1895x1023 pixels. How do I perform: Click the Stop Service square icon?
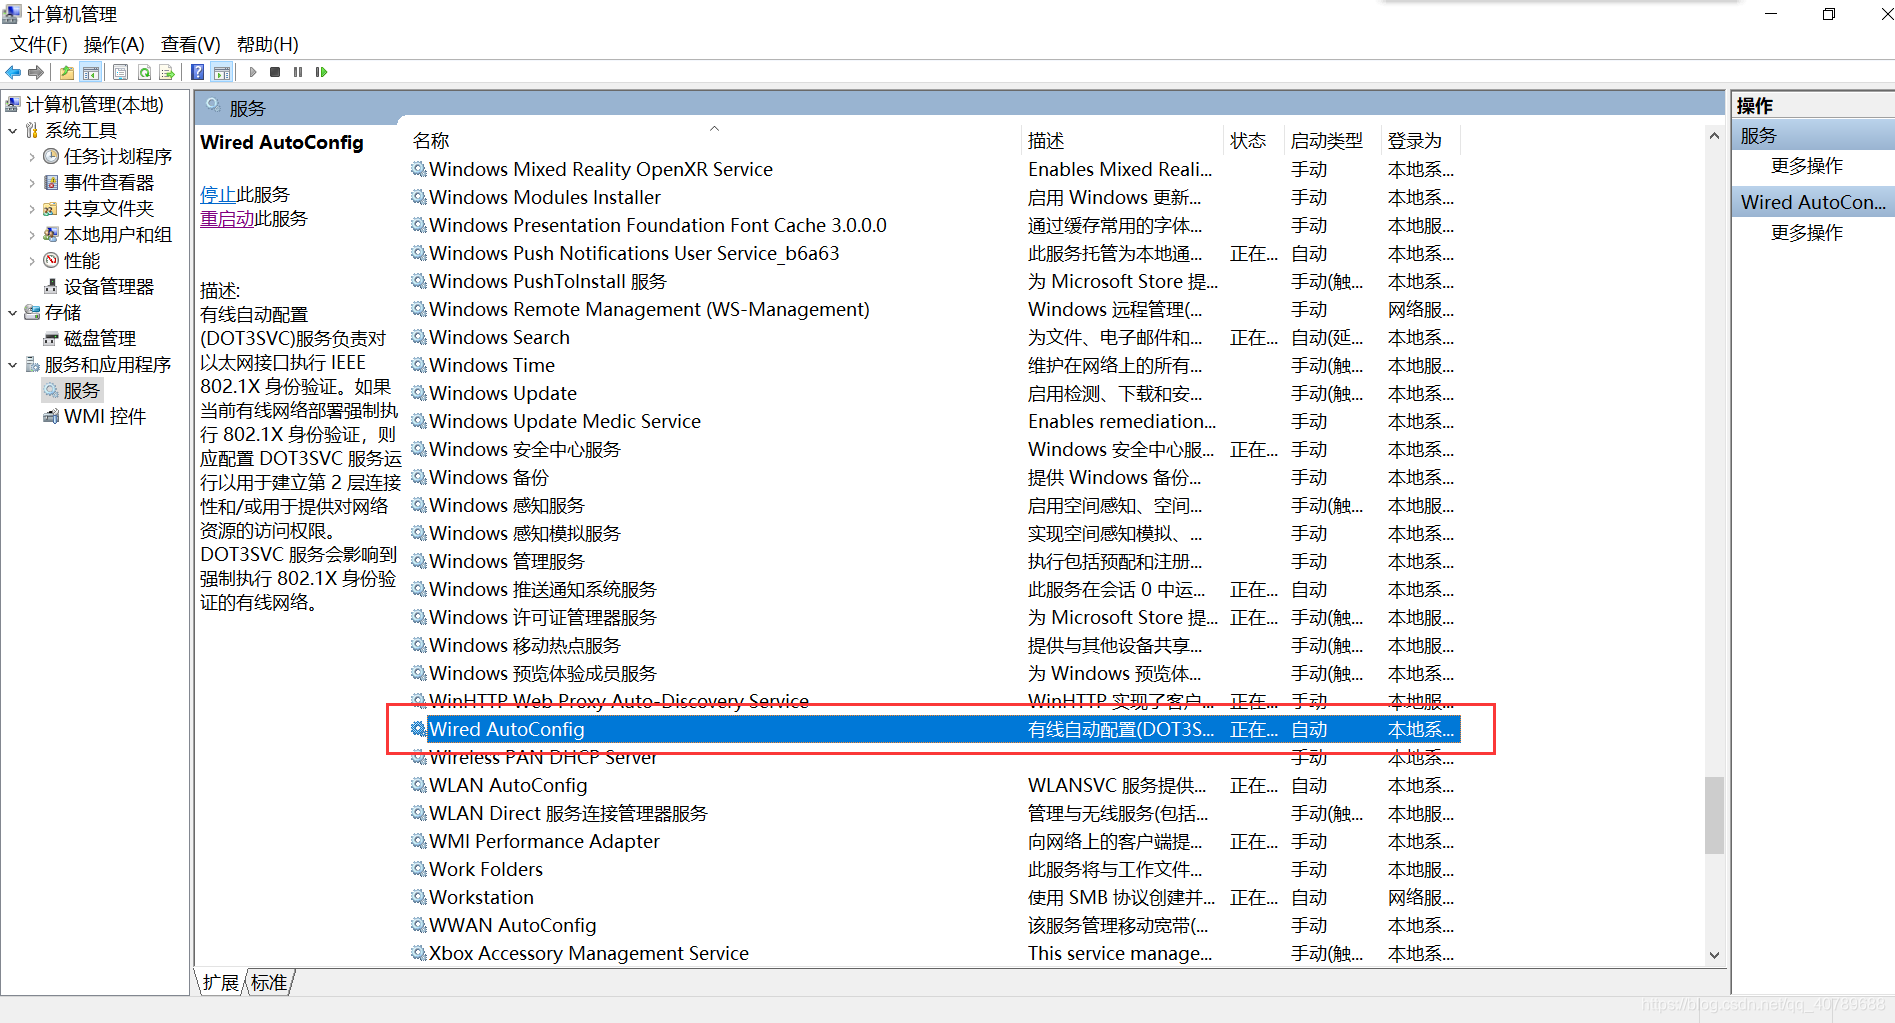275,72
